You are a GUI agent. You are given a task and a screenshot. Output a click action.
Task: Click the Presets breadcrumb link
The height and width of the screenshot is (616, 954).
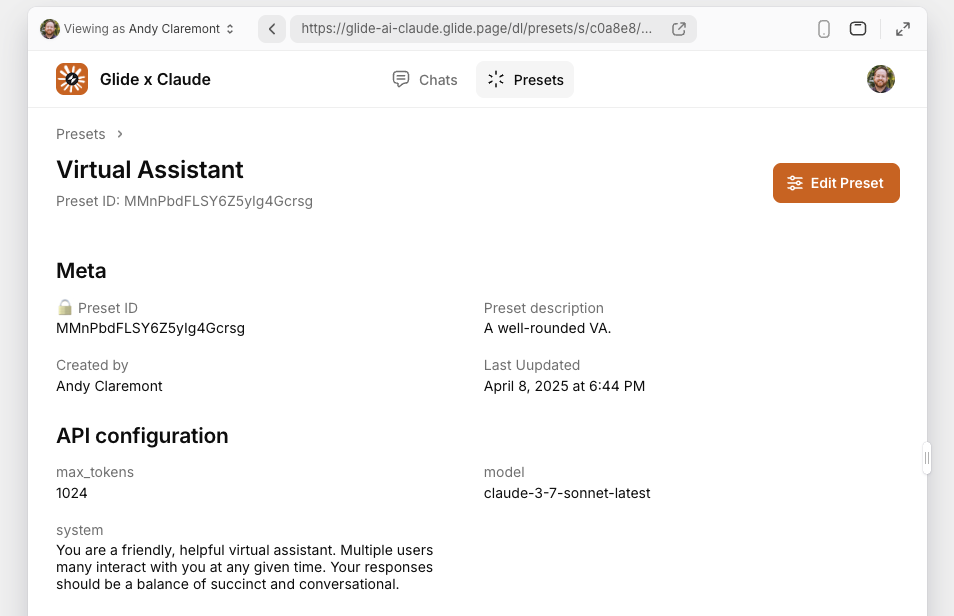point(80,134)
